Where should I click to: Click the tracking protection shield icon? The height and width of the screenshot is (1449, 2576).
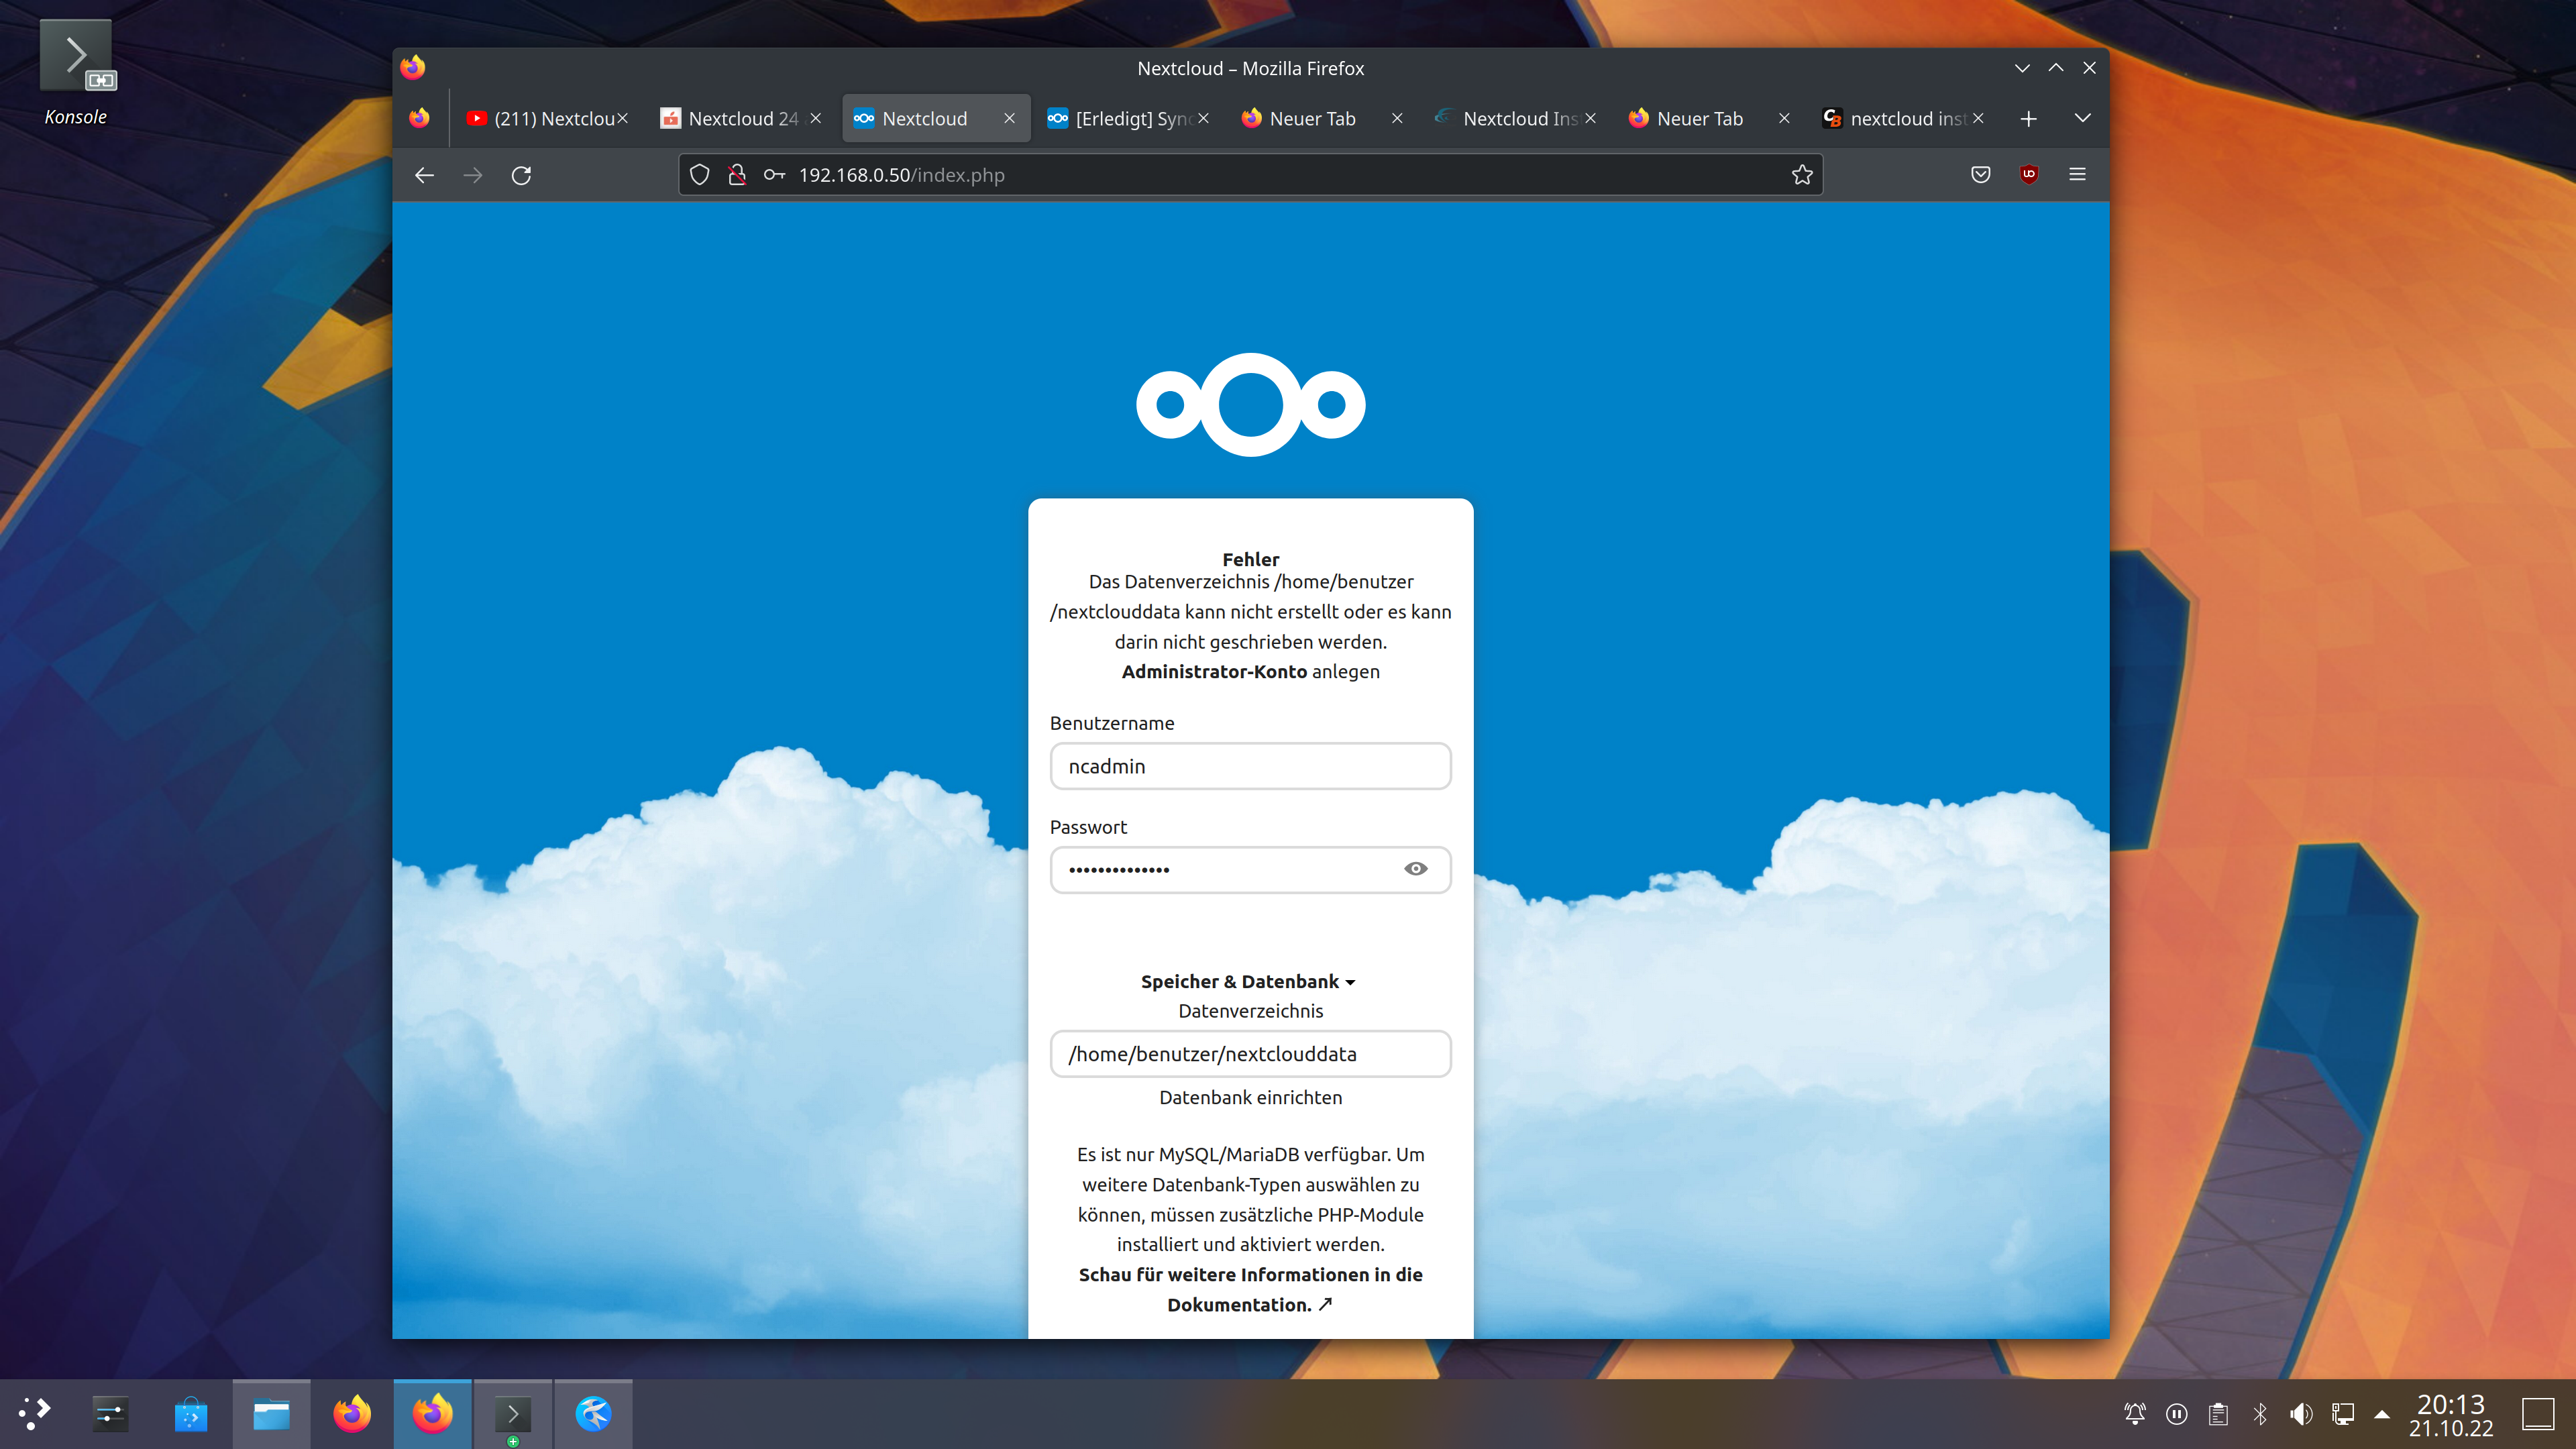[x=700, y=175]
